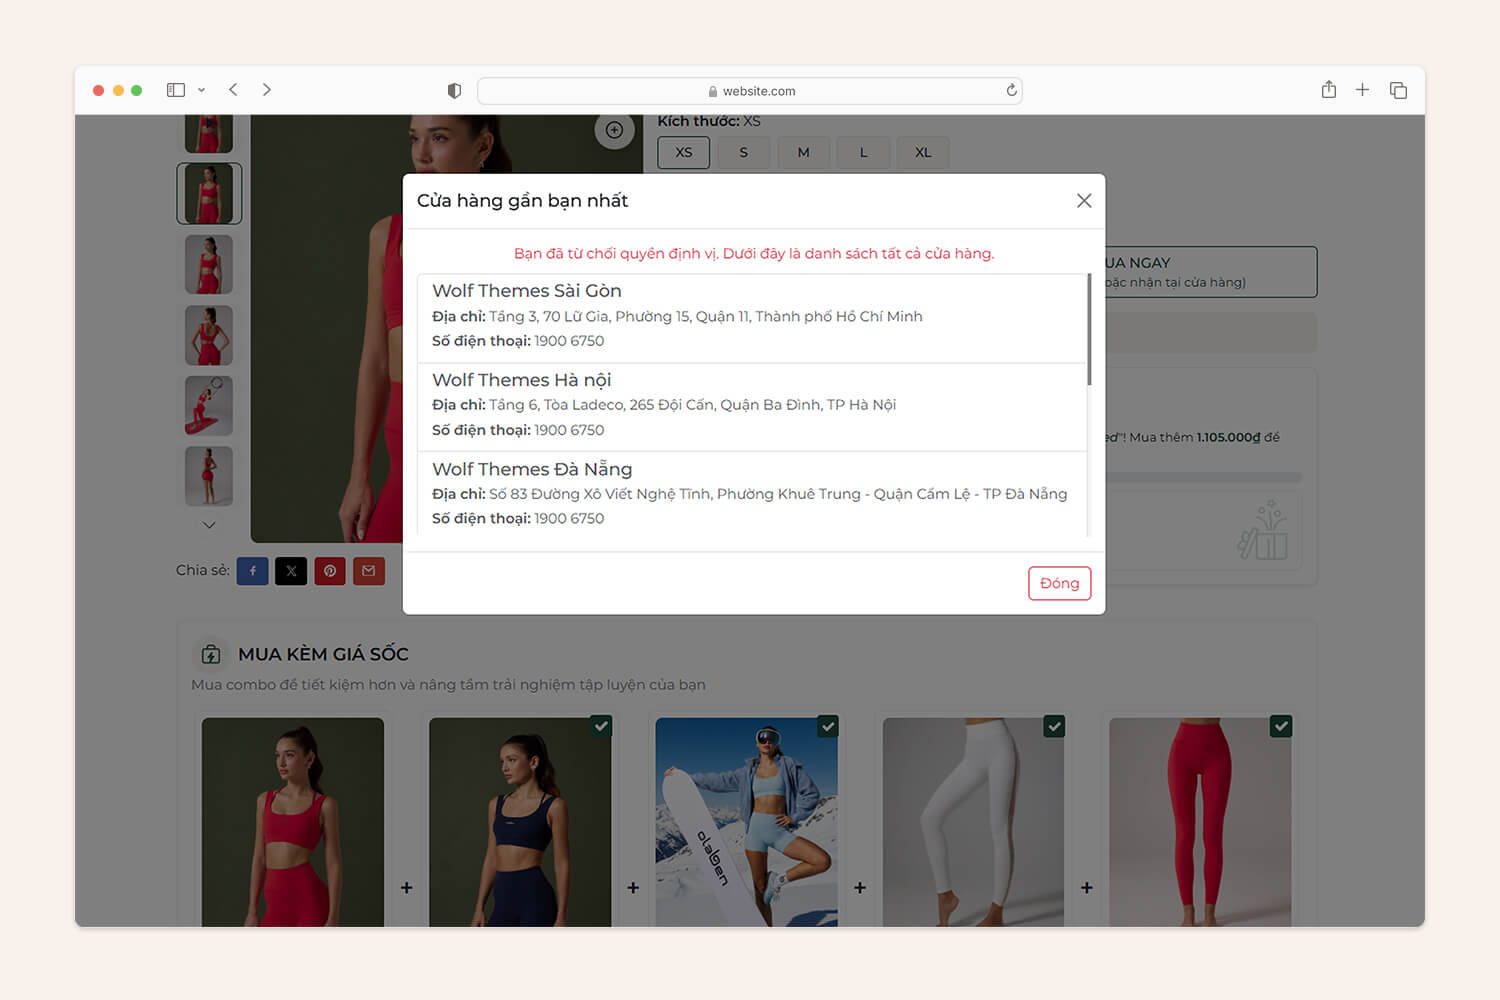
Task: Focus the website.com address bar
Action: pos(750,91)
